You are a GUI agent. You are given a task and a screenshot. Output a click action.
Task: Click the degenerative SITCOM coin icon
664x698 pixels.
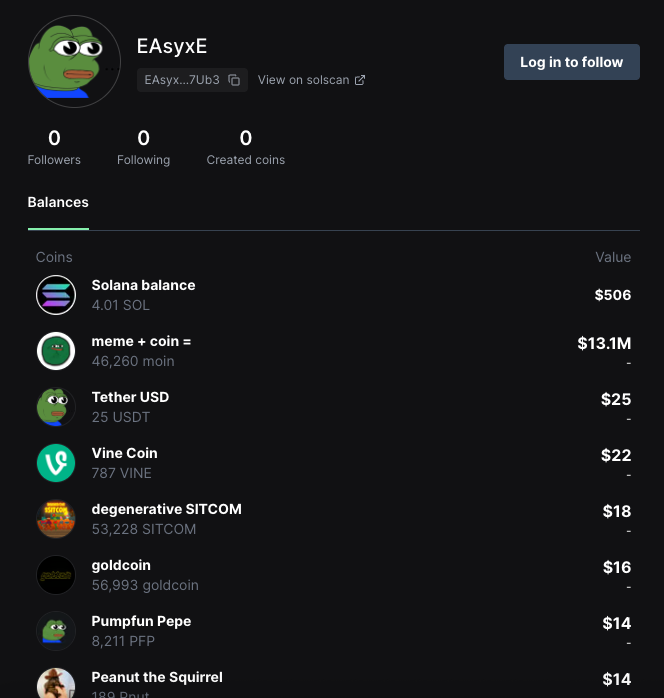pos(56,519)
